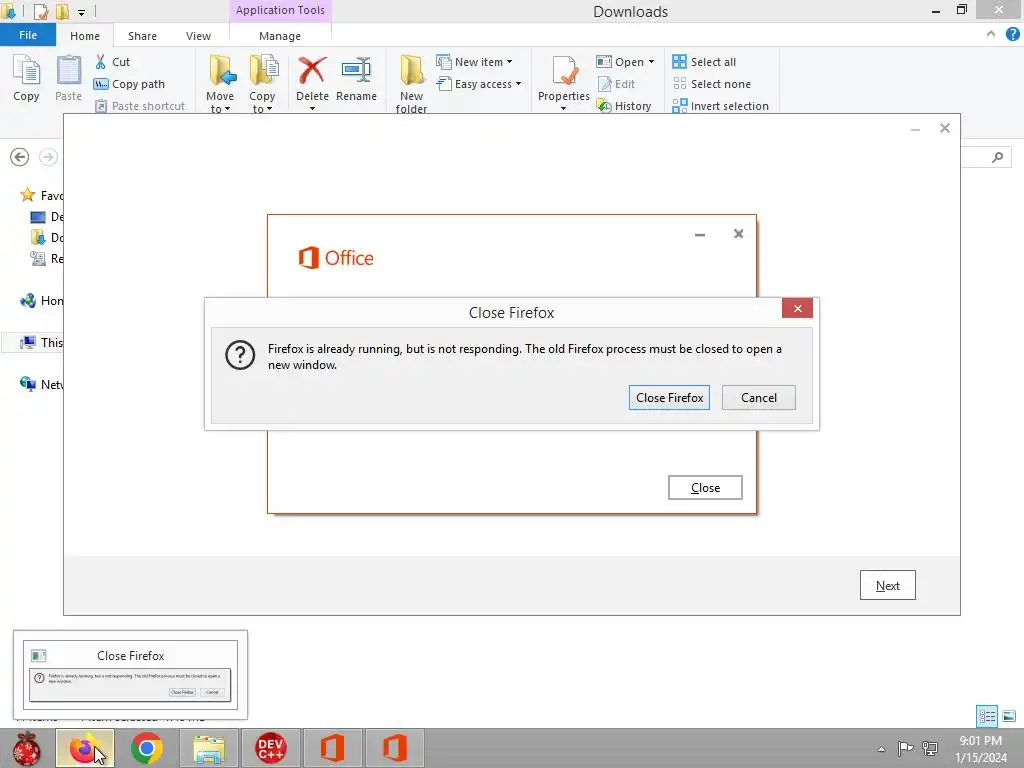Create a New folder from ribbon
The width and height of the screenshot is (1024, 768).
tap(411, 84)
